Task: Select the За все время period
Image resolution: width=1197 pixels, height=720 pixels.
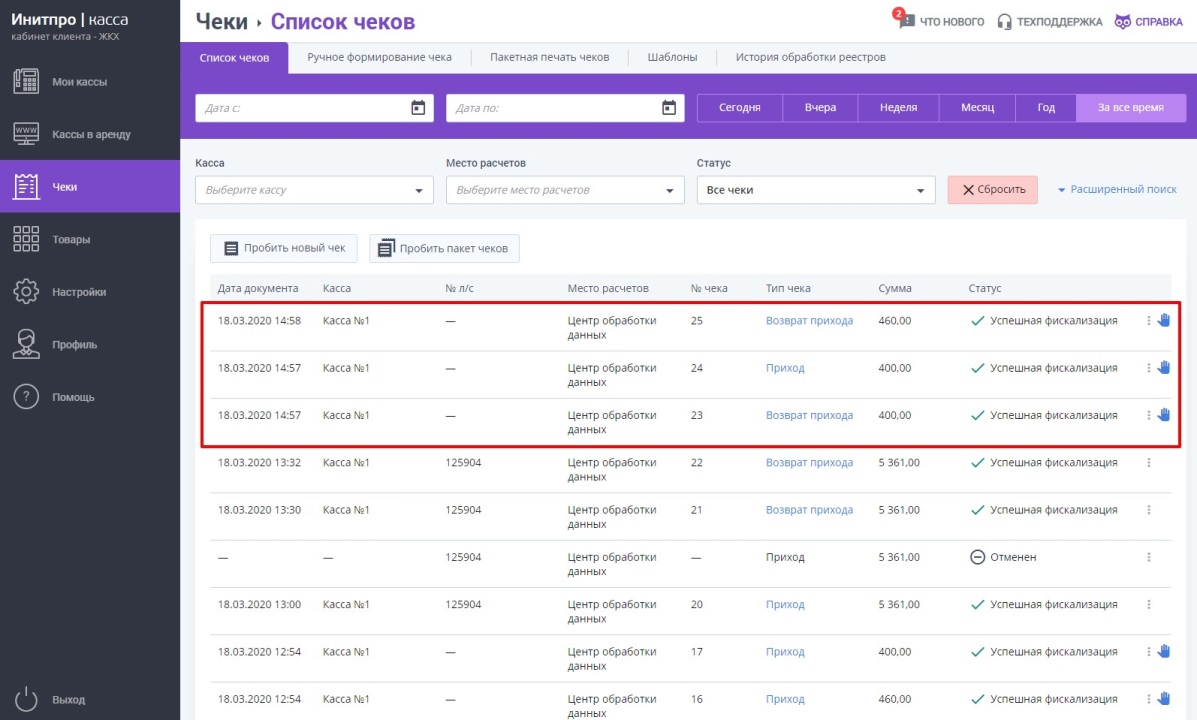Action: [x=1131, y=108]
